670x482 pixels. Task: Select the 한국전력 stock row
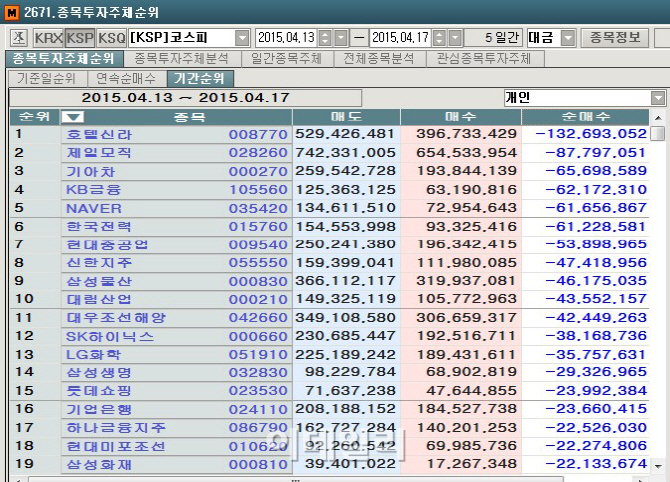(x=329, y=226)
